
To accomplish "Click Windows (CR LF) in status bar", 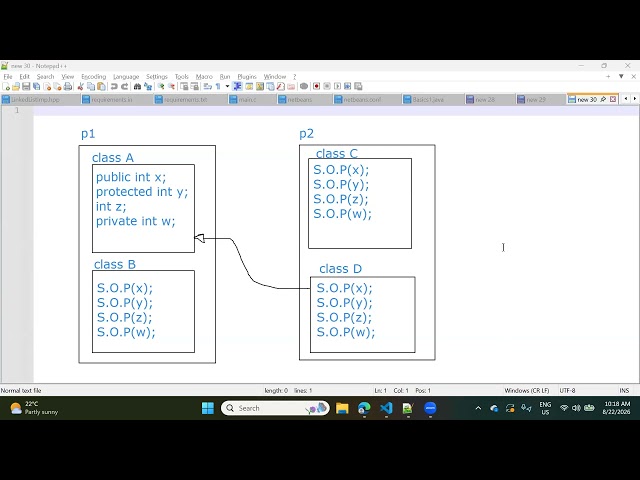I will click(x=527, y=391).
